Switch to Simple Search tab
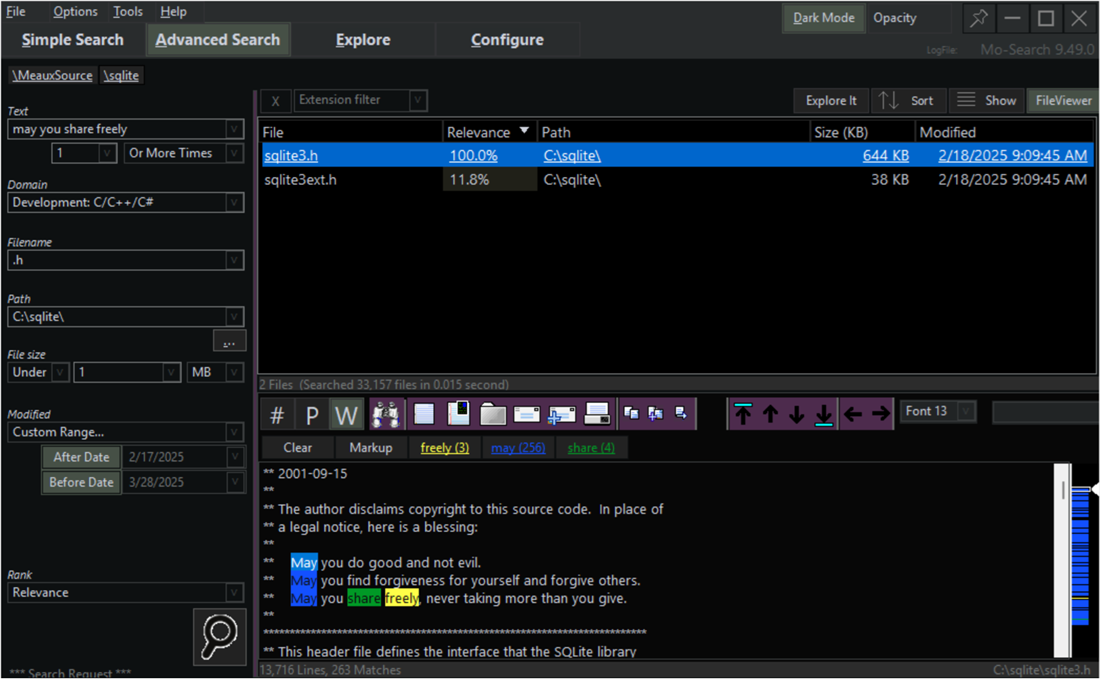1100x681 pixels. click(x=72, y=40)
